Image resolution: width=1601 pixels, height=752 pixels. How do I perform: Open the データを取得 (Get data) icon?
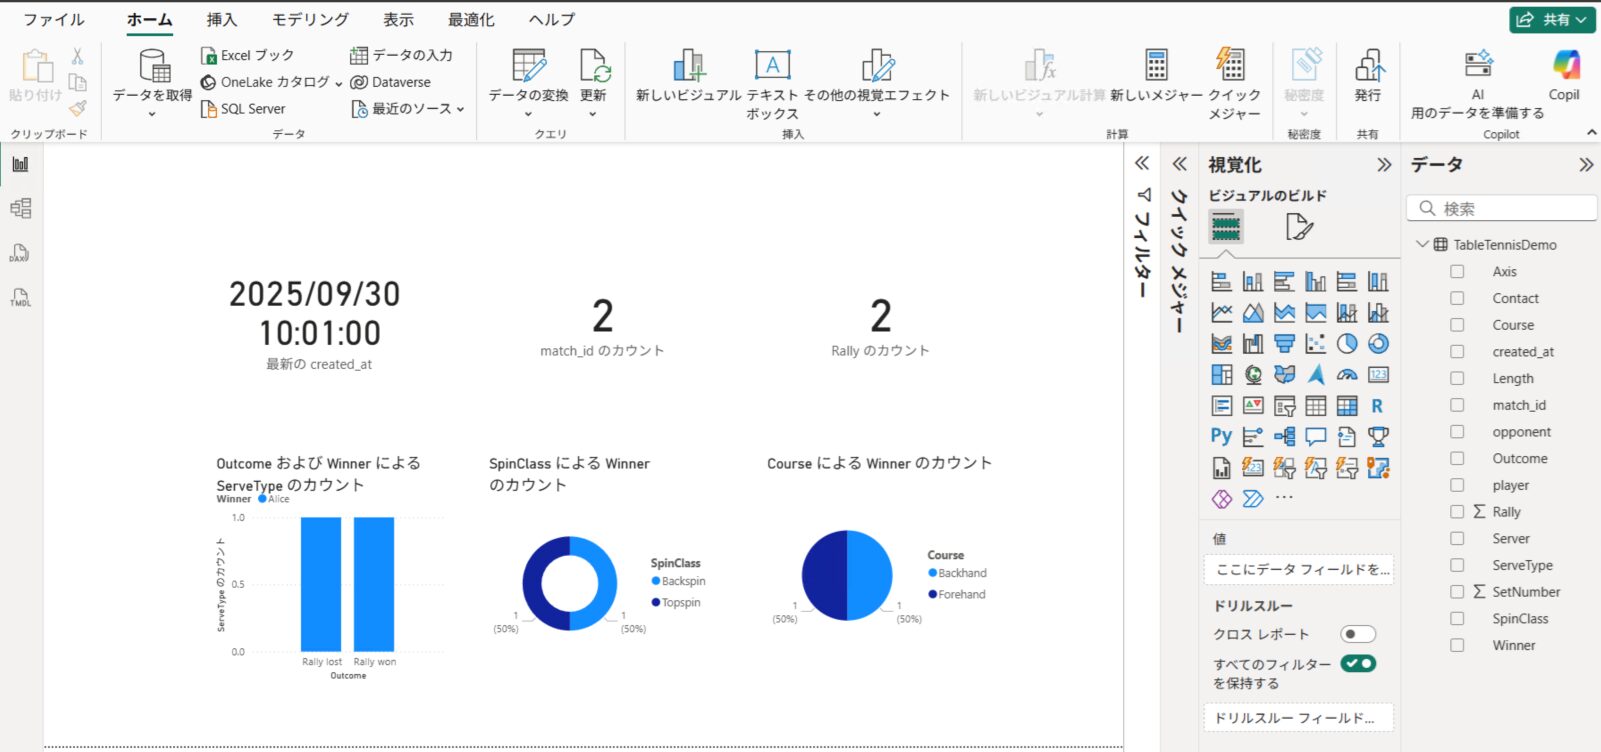[x=153, y=68]
